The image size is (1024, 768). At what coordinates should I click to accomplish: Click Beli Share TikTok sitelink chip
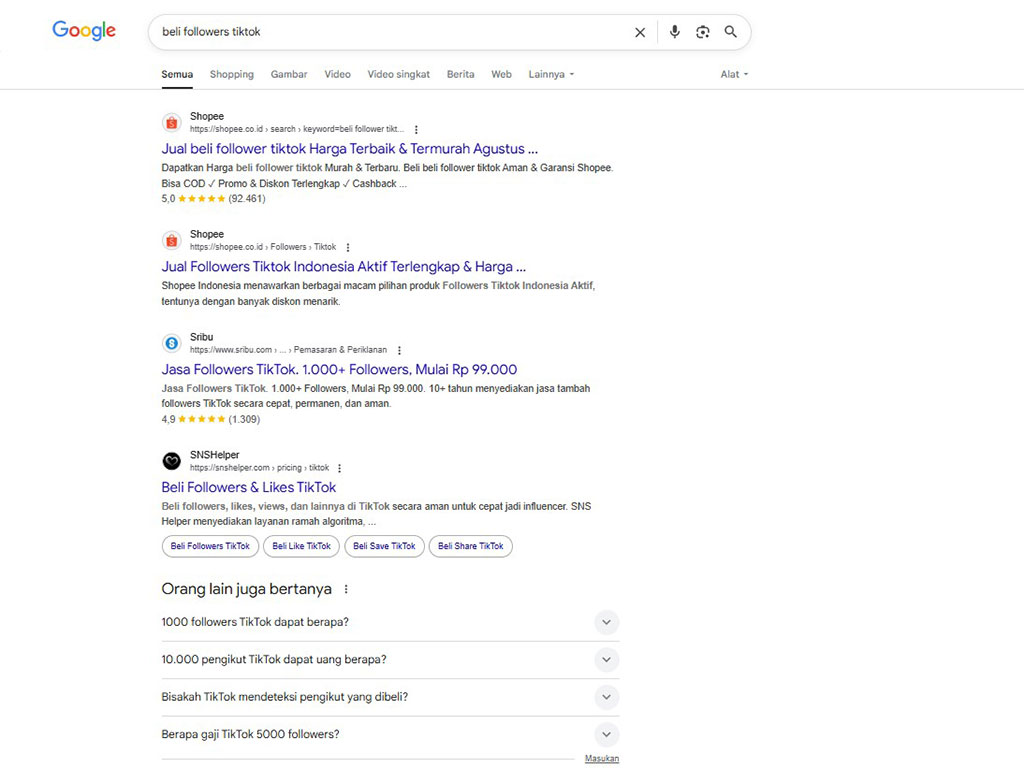(x=471, y=547)
